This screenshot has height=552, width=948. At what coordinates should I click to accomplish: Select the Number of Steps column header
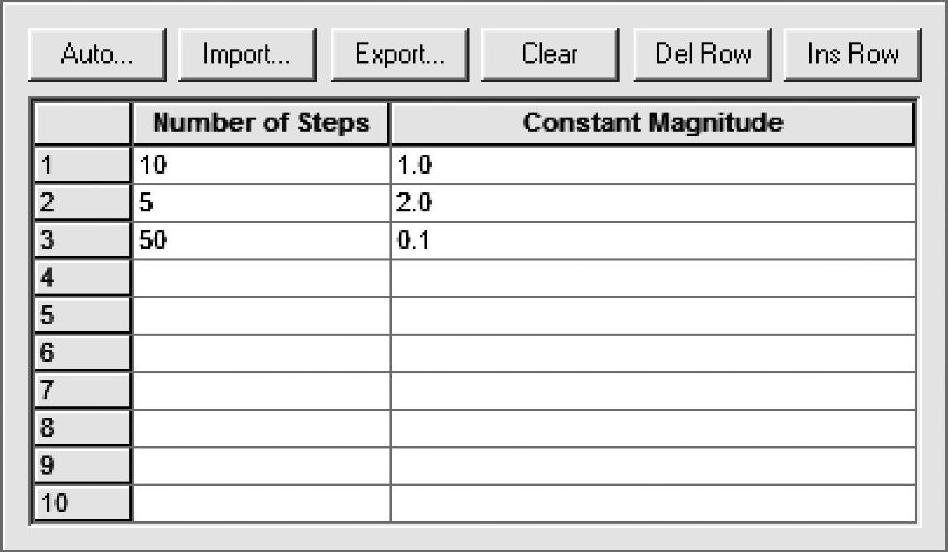(261, 124)
